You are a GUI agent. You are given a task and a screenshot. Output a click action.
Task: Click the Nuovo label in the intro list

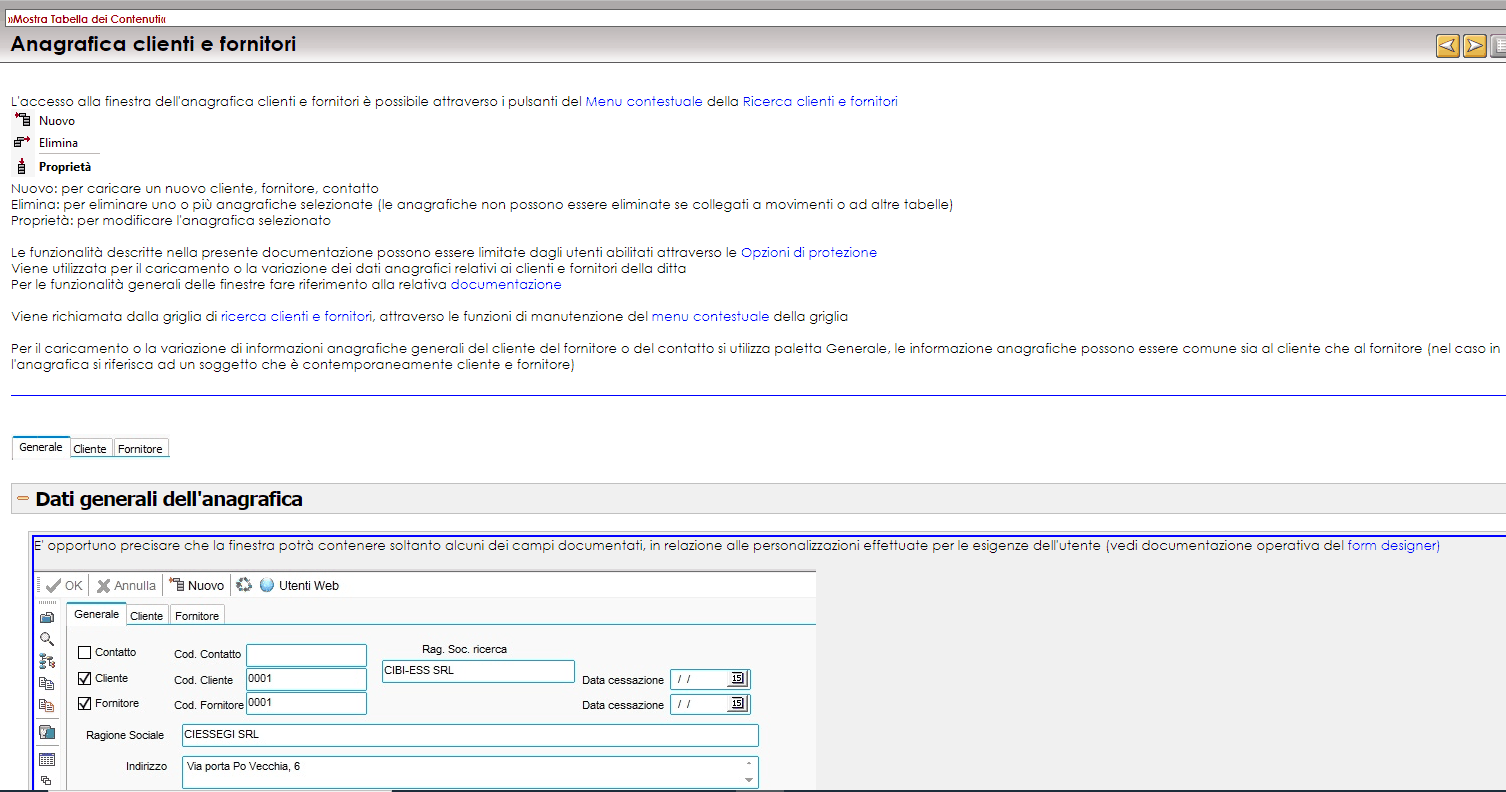pyautogui.click(x=57, y=121)
